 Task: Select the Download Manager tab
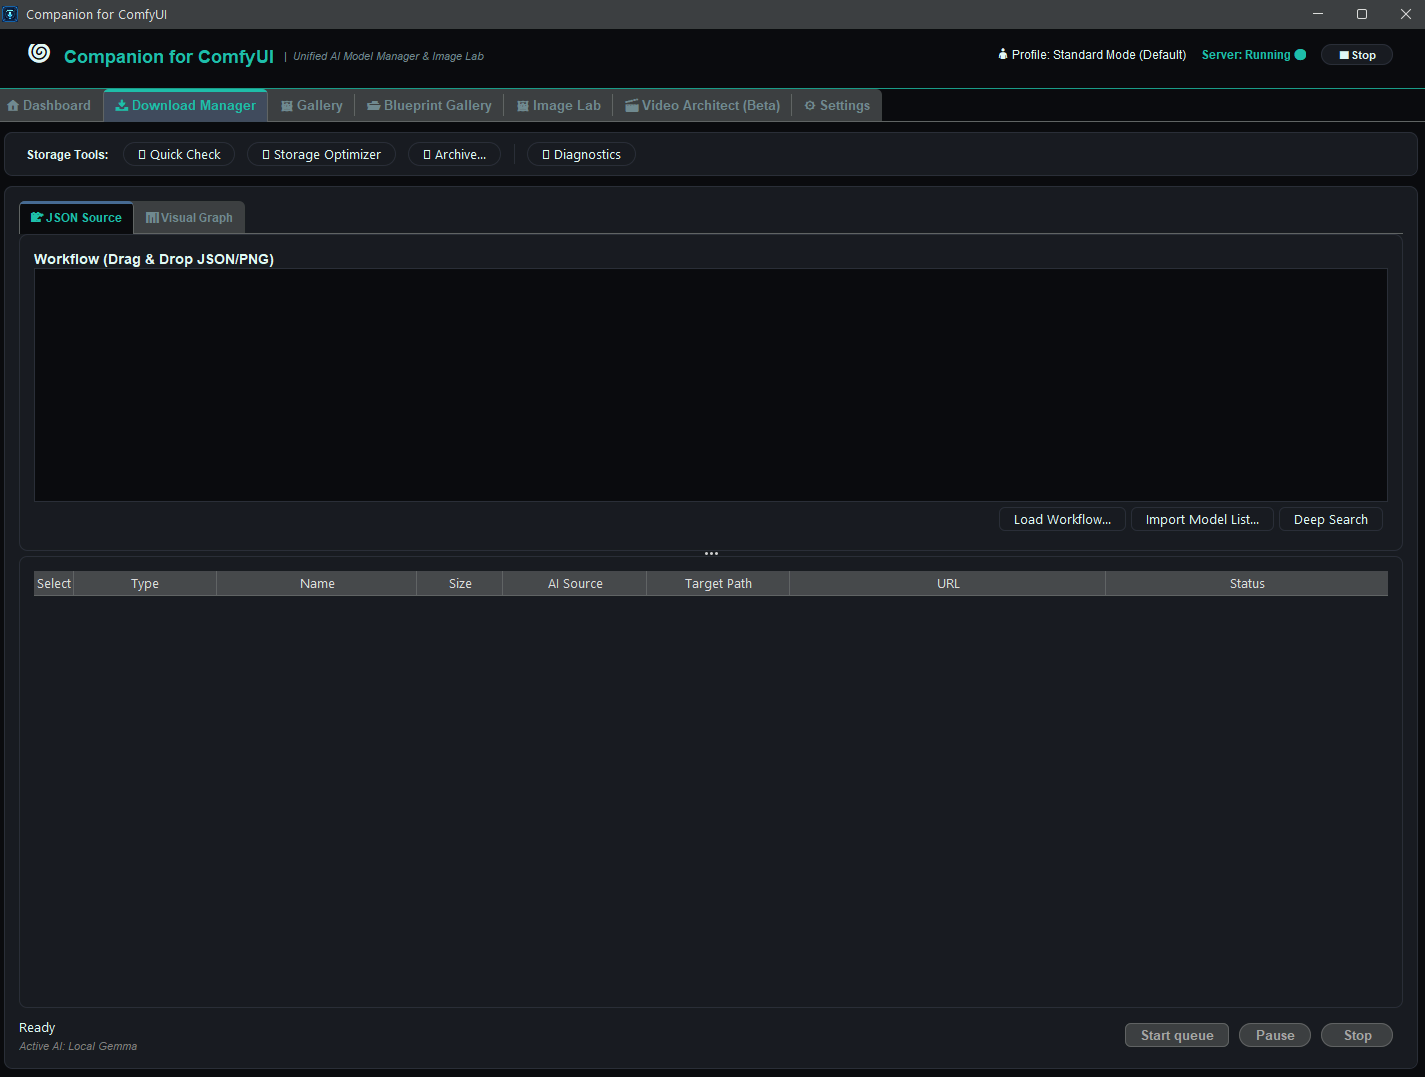click(186, 105)
